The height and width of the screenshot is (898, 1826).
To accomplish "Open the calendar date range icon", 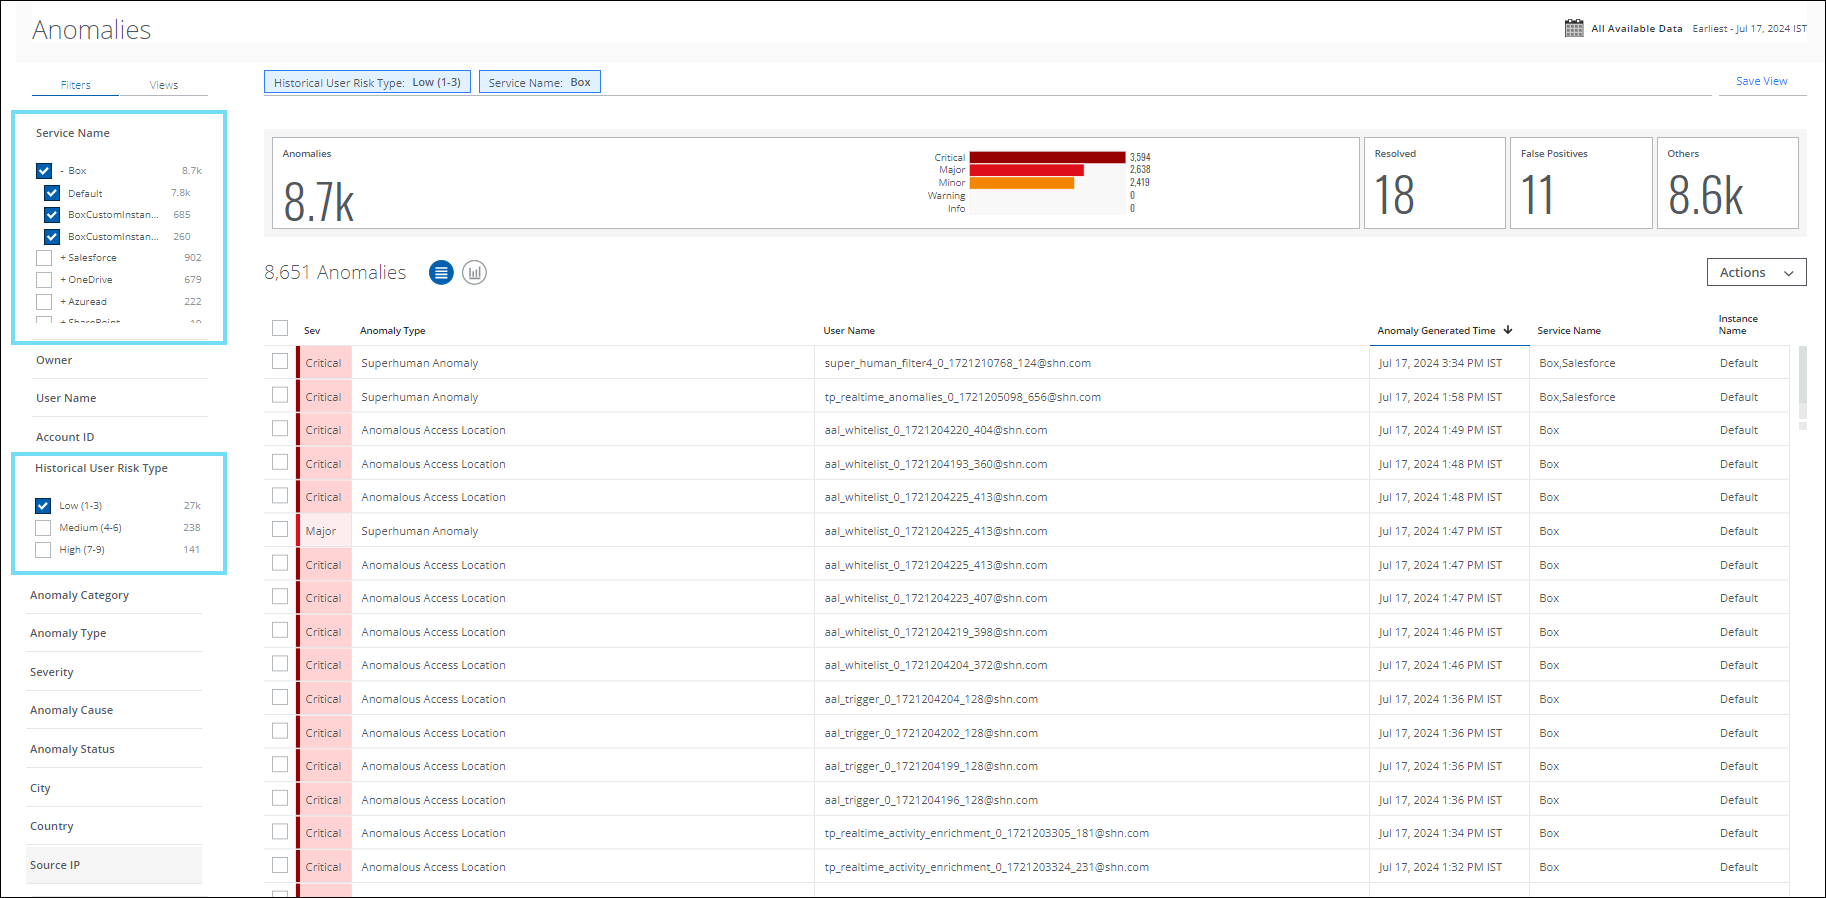I will tap(1574, 28).
